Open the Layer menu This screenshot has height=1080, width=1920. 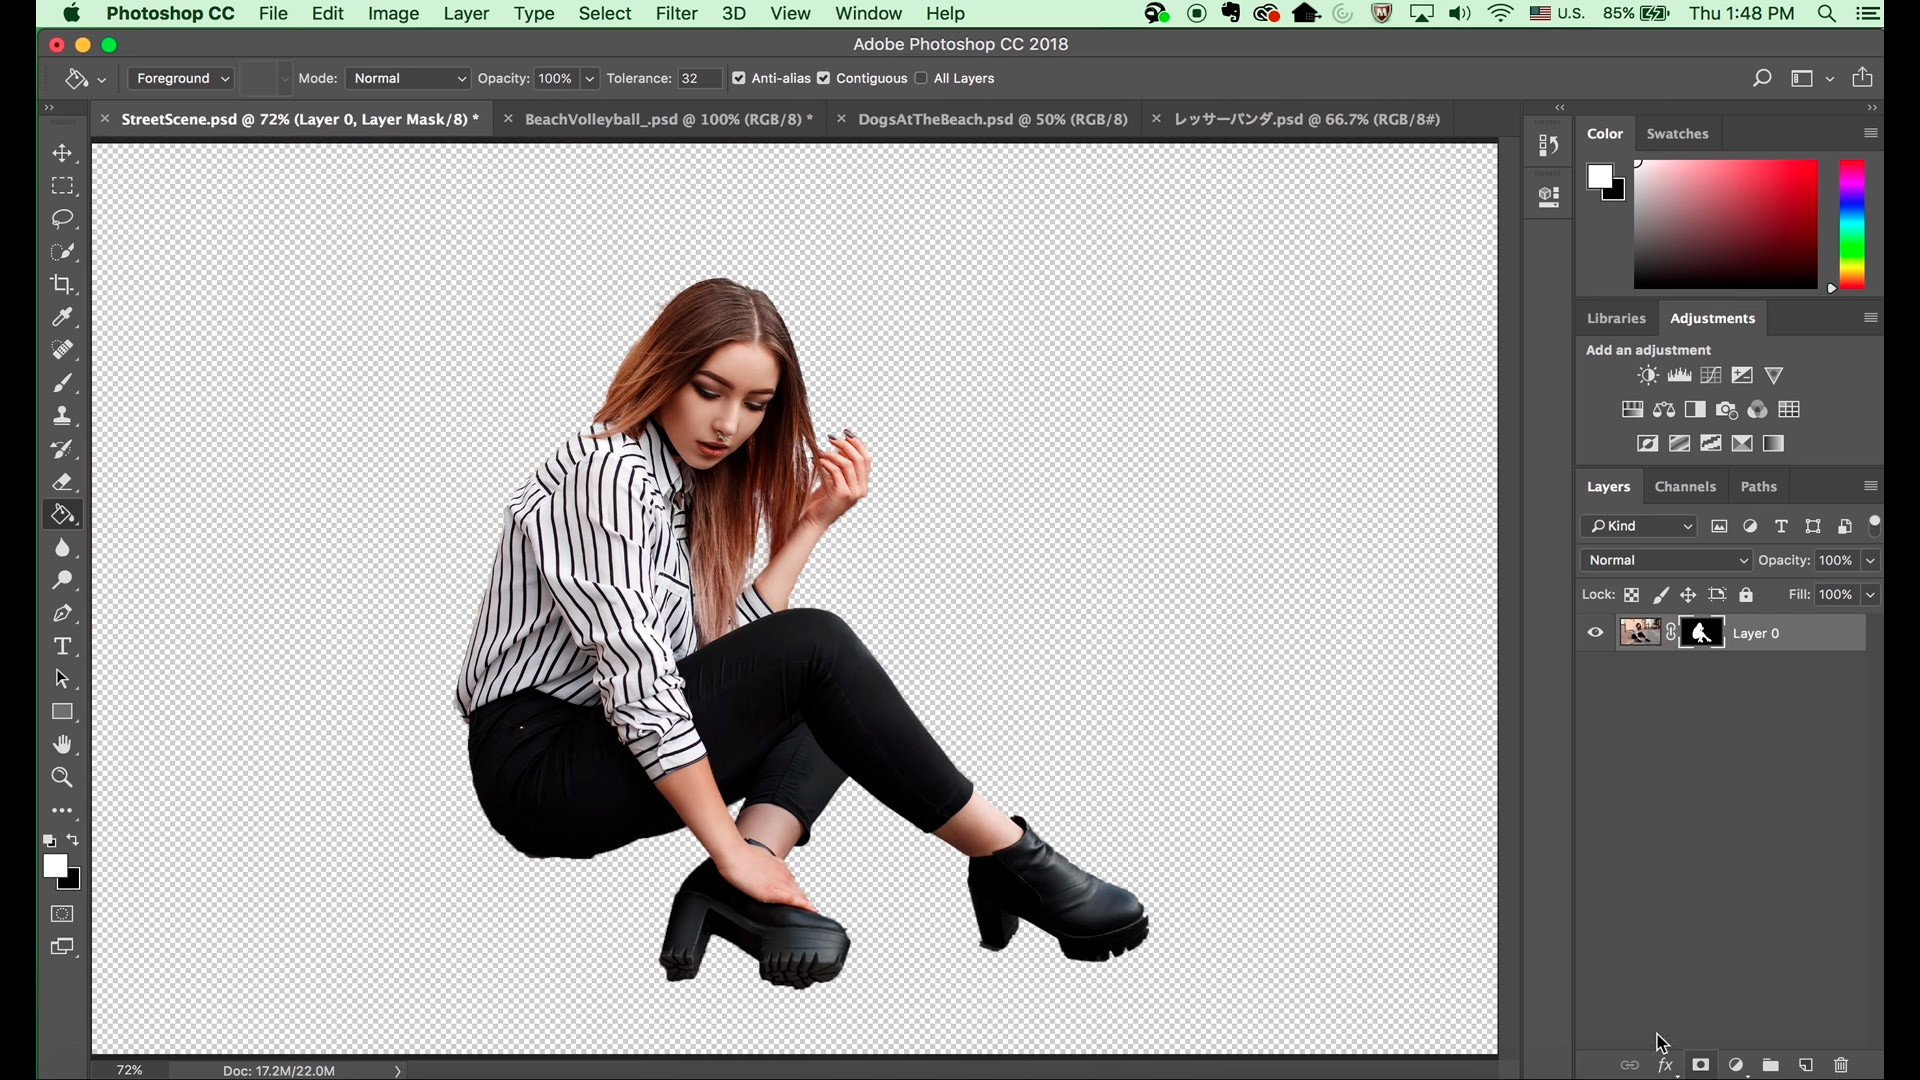[465, 13]
